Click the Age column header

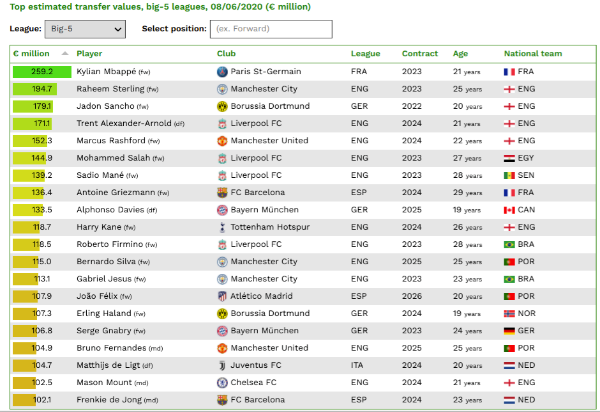pos(460,54)
